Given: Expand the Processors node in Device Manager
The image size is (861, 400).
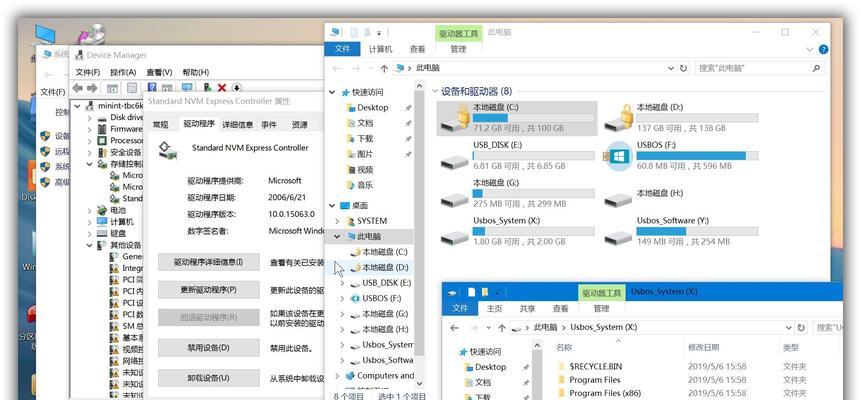Looking at the screenshot, I should [x=90, y=140].
